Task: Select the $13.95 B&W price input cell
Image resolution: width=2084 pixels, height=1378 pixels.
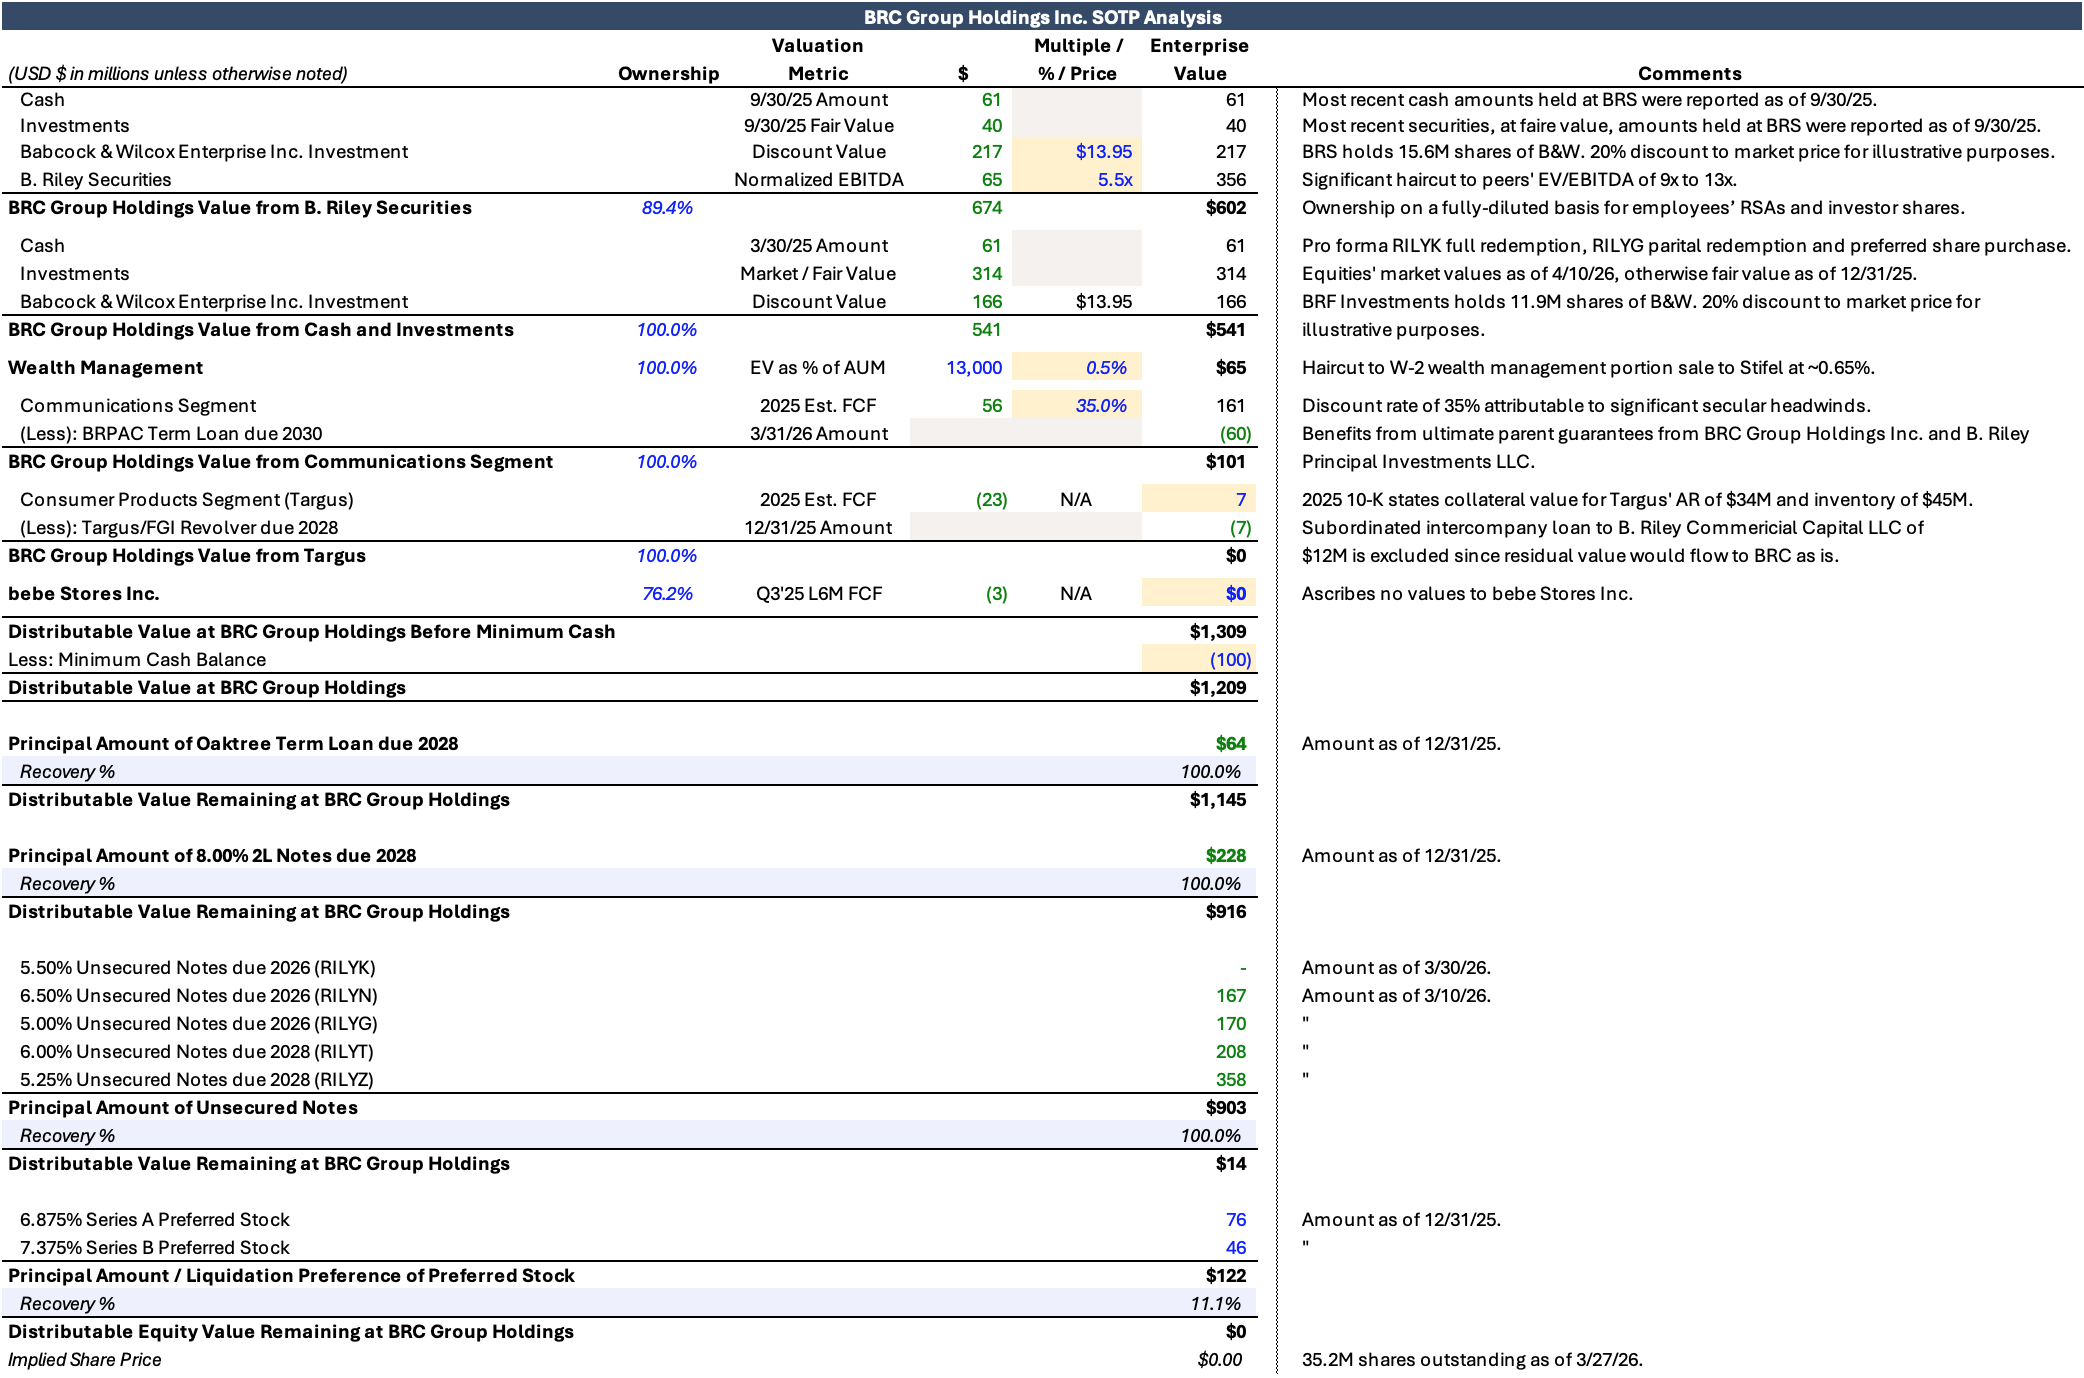Action: click(x=1103, y=152)
